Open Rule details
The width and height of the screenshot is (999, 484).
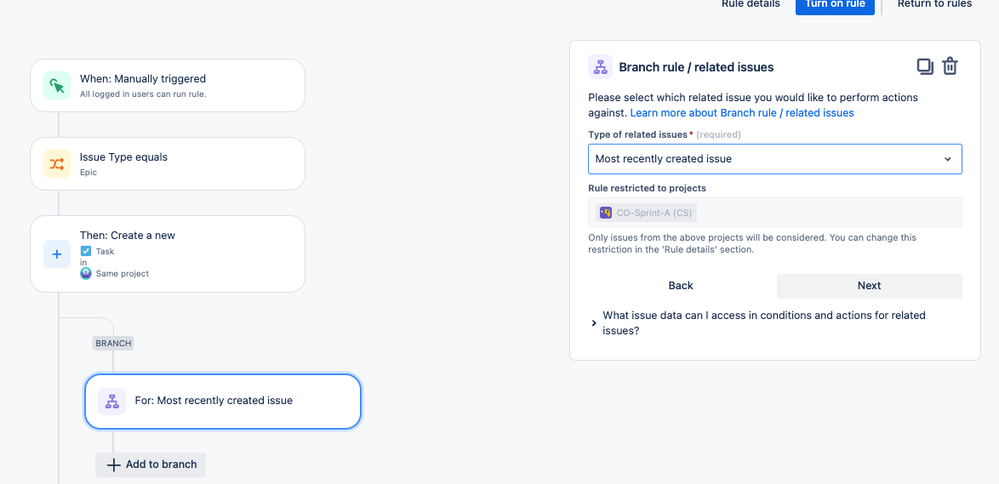point(750,5)
